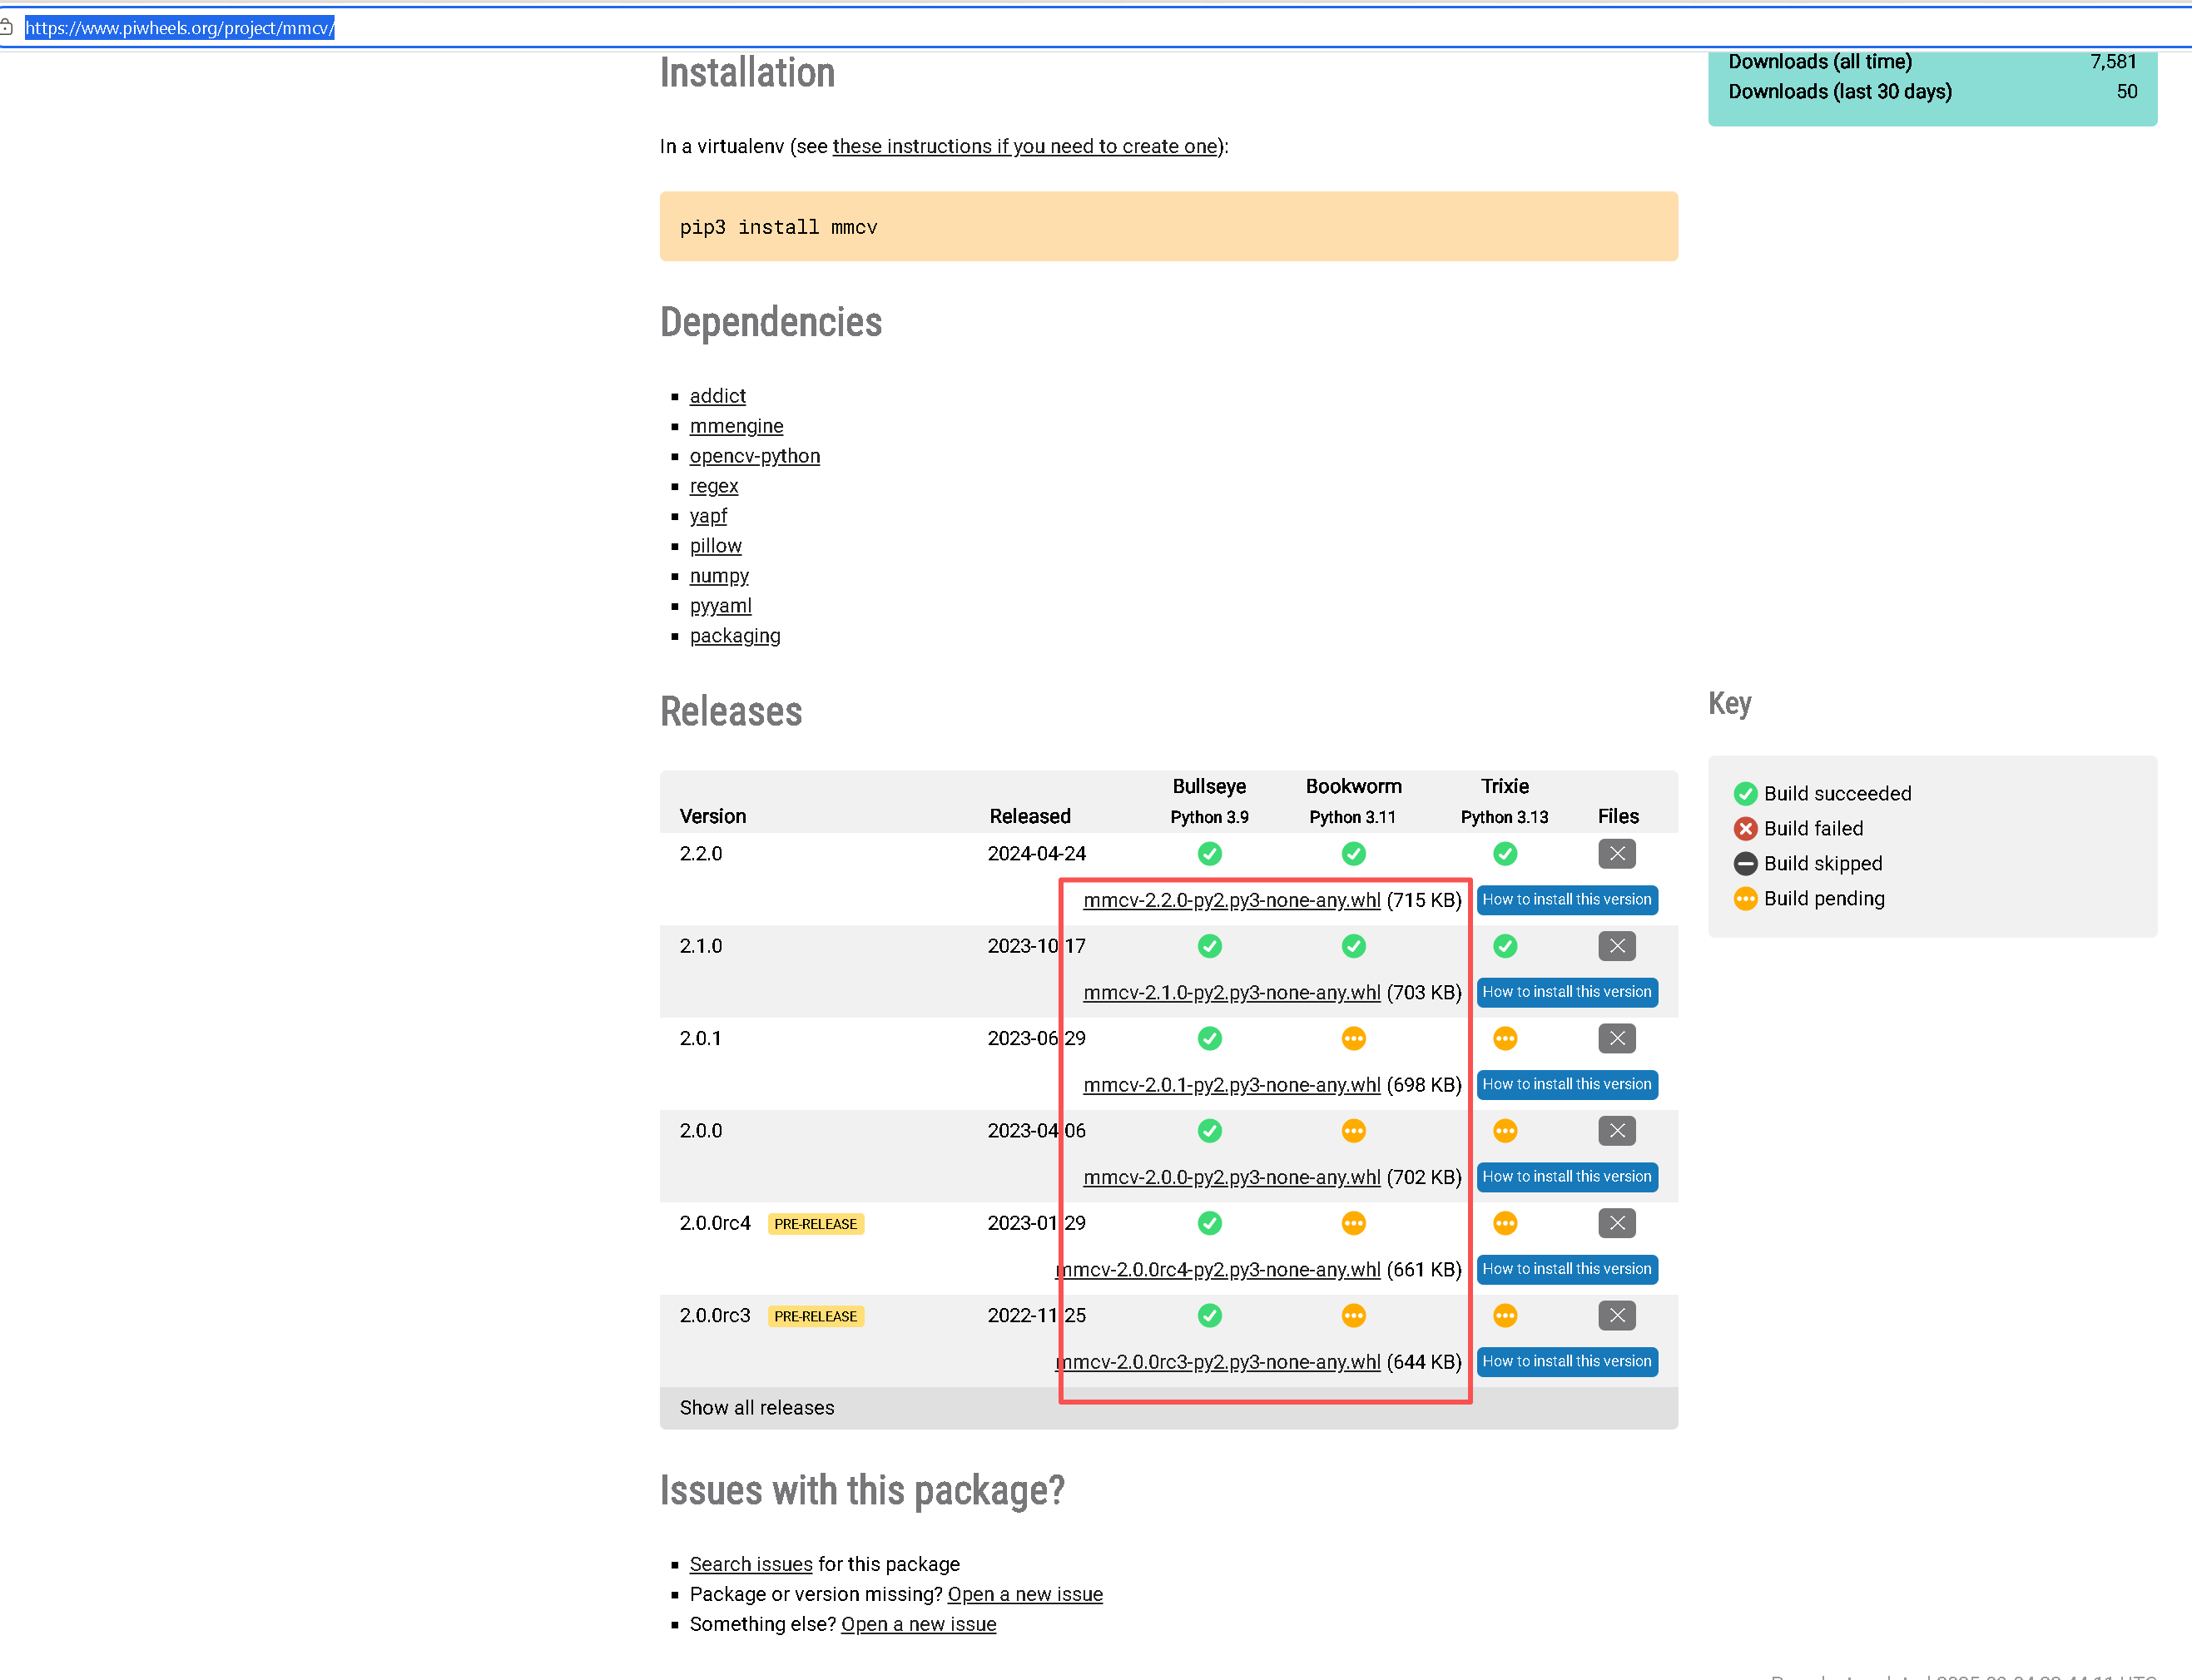Click the 2024-04-24 release date
2192x1680 pixels.
(1036, 854)
